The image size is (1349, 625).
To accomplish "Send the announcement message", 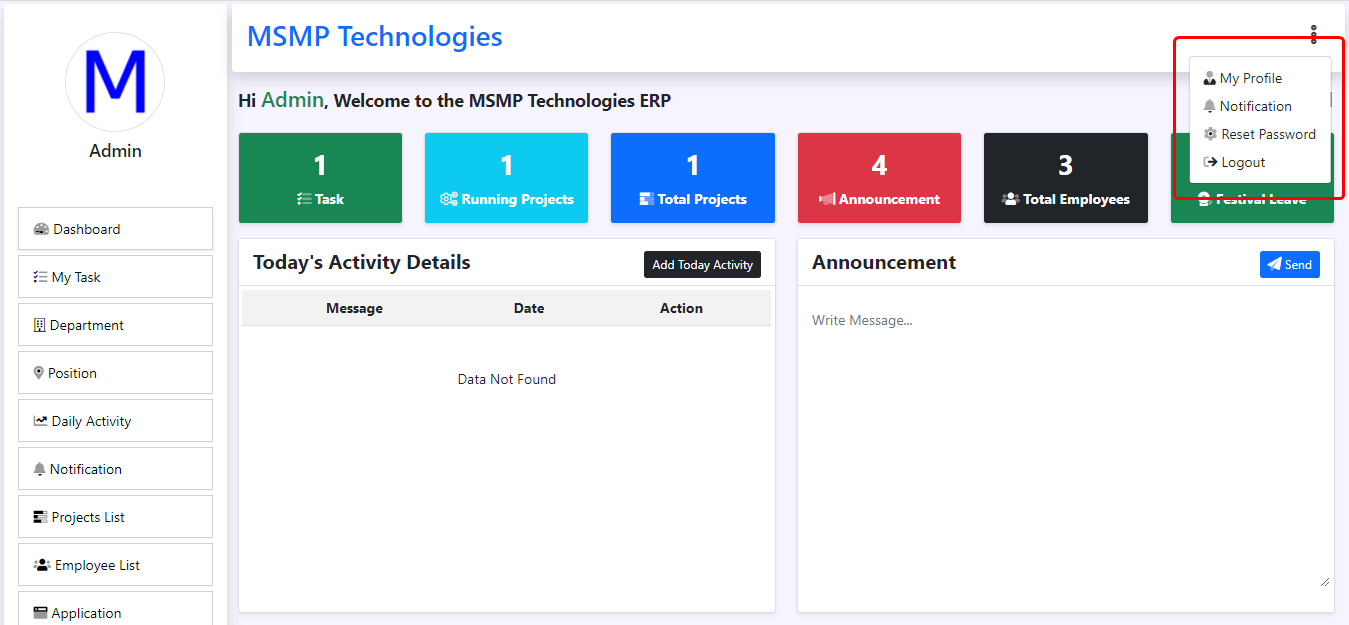I will coord(1289,264).
